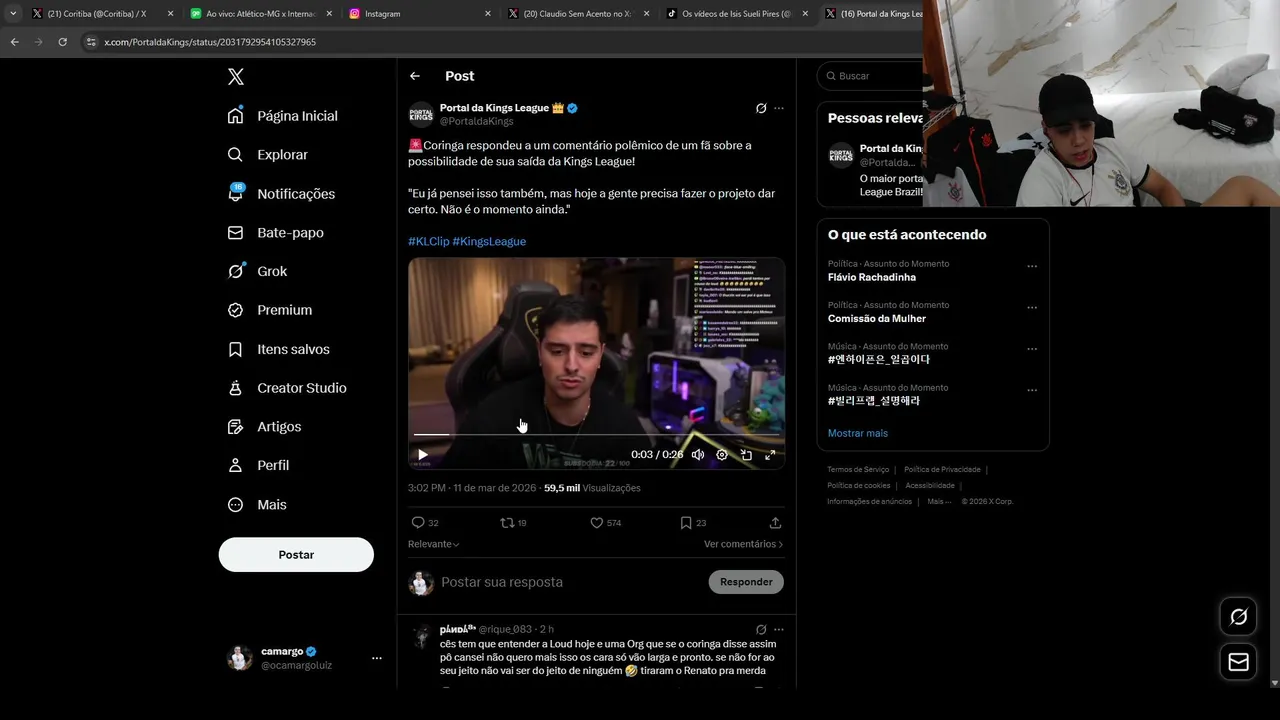This screenshot has width=1280, height=720.
Task: Click 59,5 mil Visualizações count
Action: pyautogui.click(x=592, y=489)
